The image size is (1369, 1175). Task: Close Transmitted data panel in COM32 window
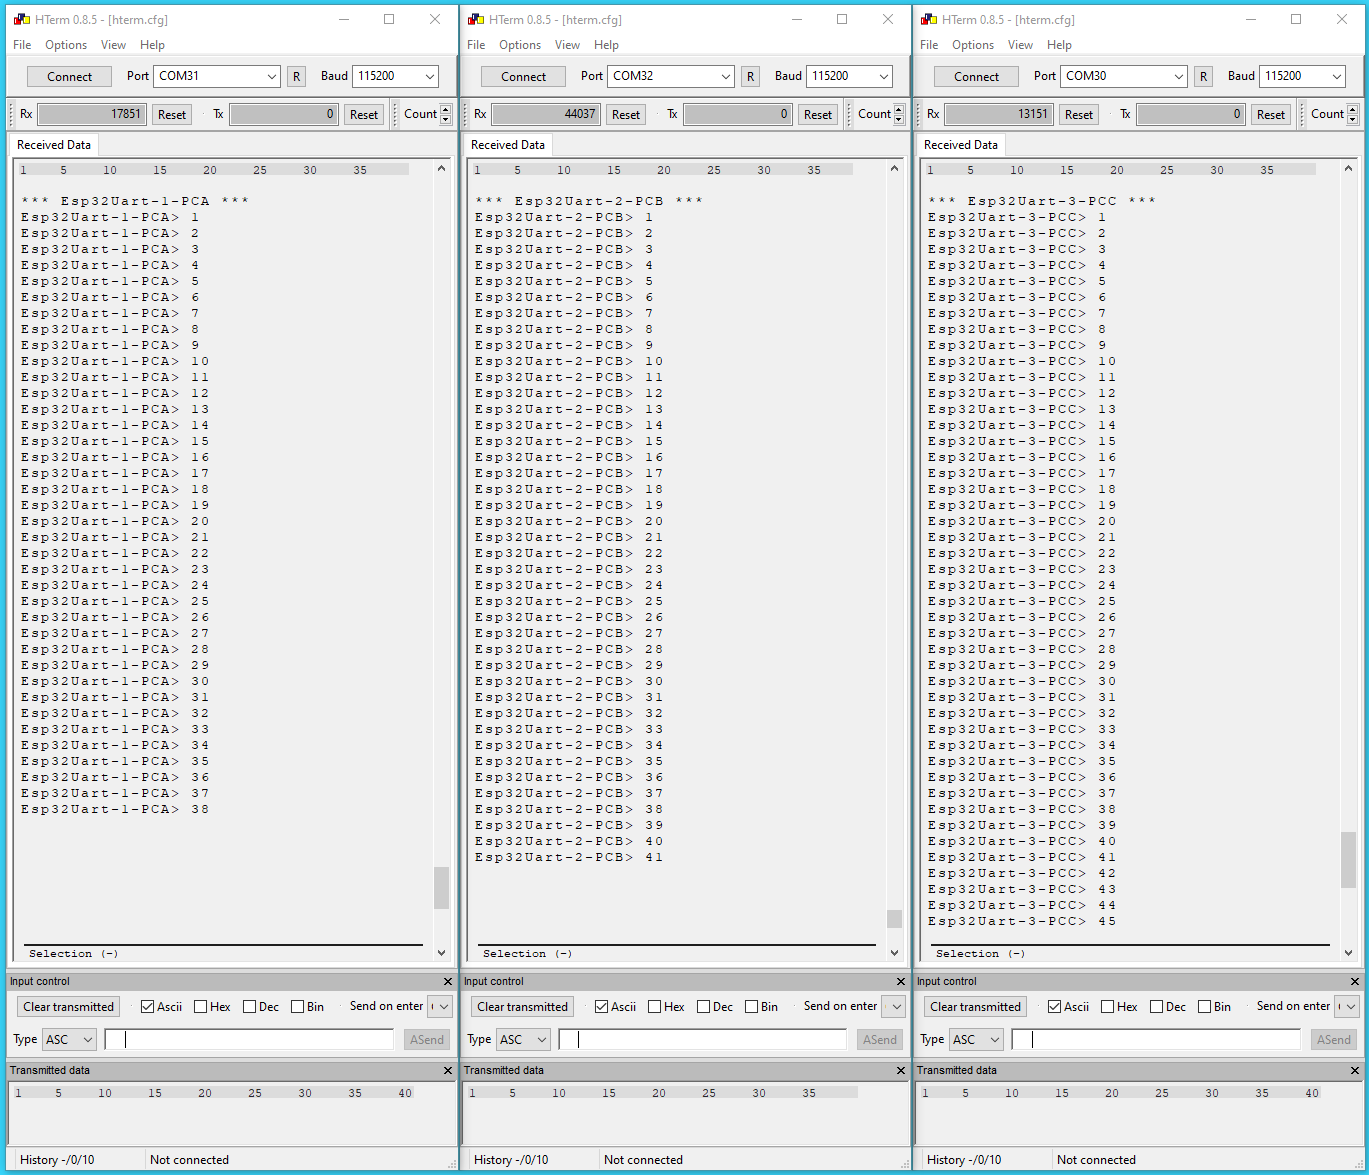pos(900,1071)
